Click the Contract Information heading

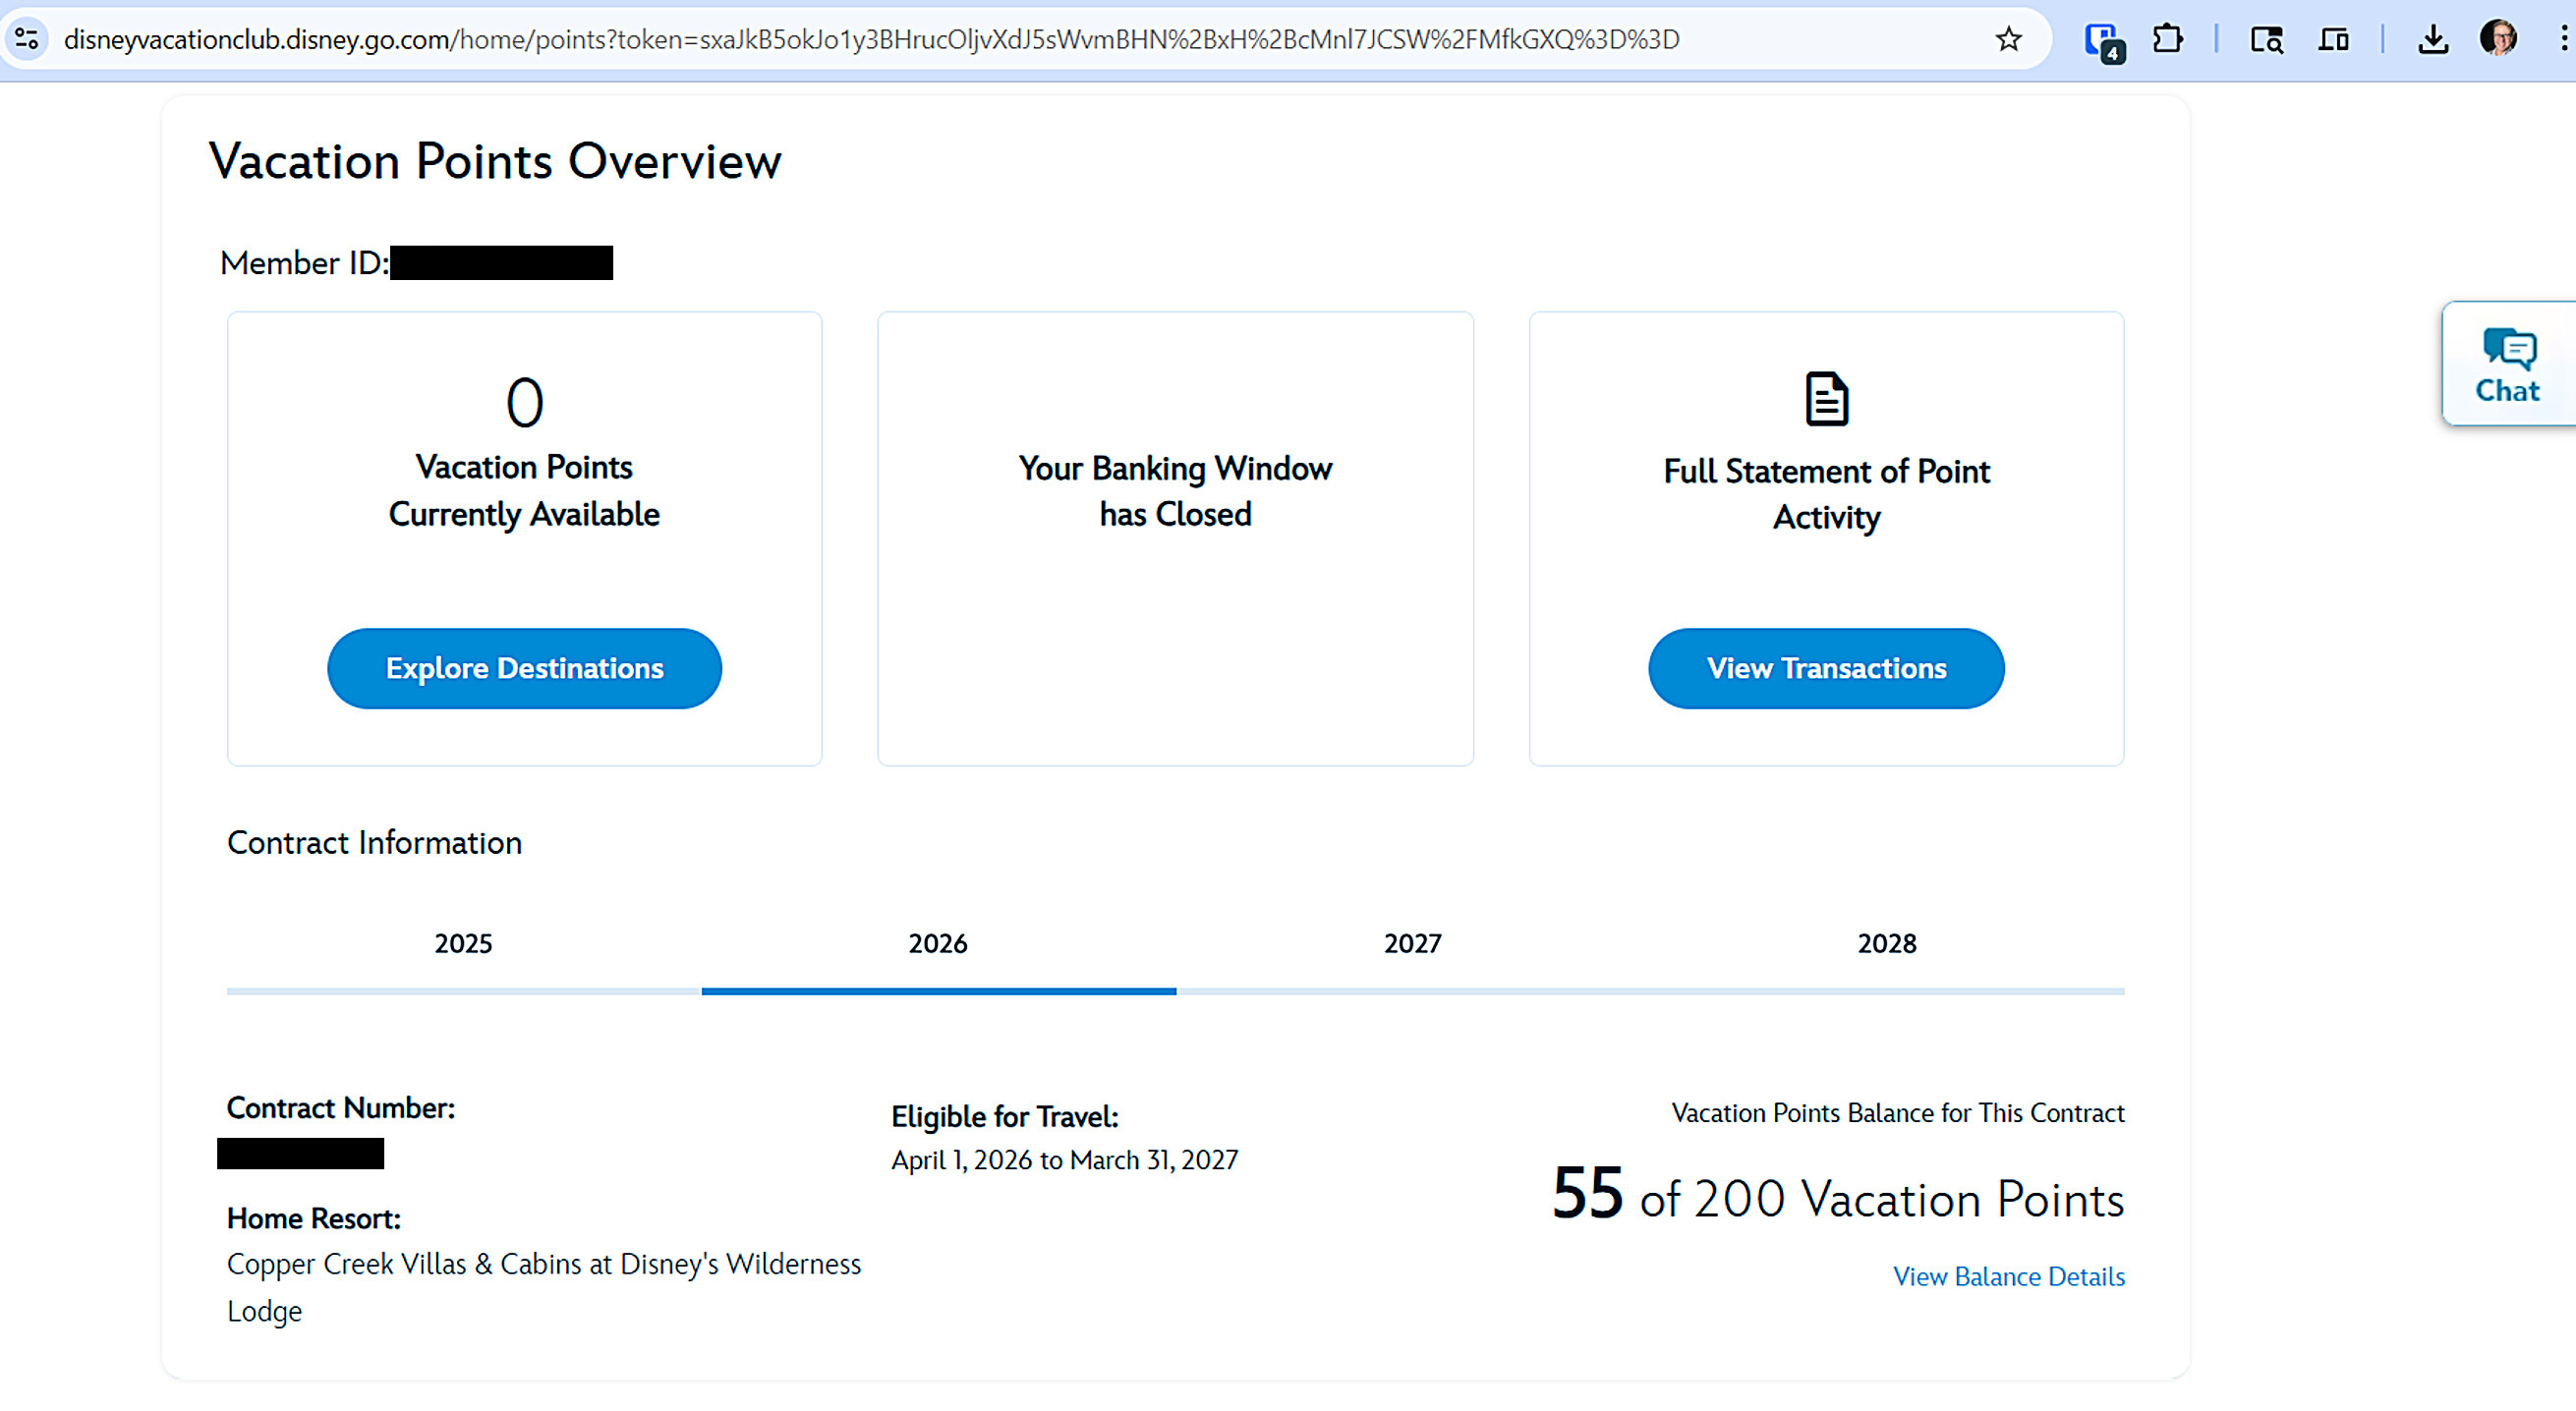click(374, 842)
